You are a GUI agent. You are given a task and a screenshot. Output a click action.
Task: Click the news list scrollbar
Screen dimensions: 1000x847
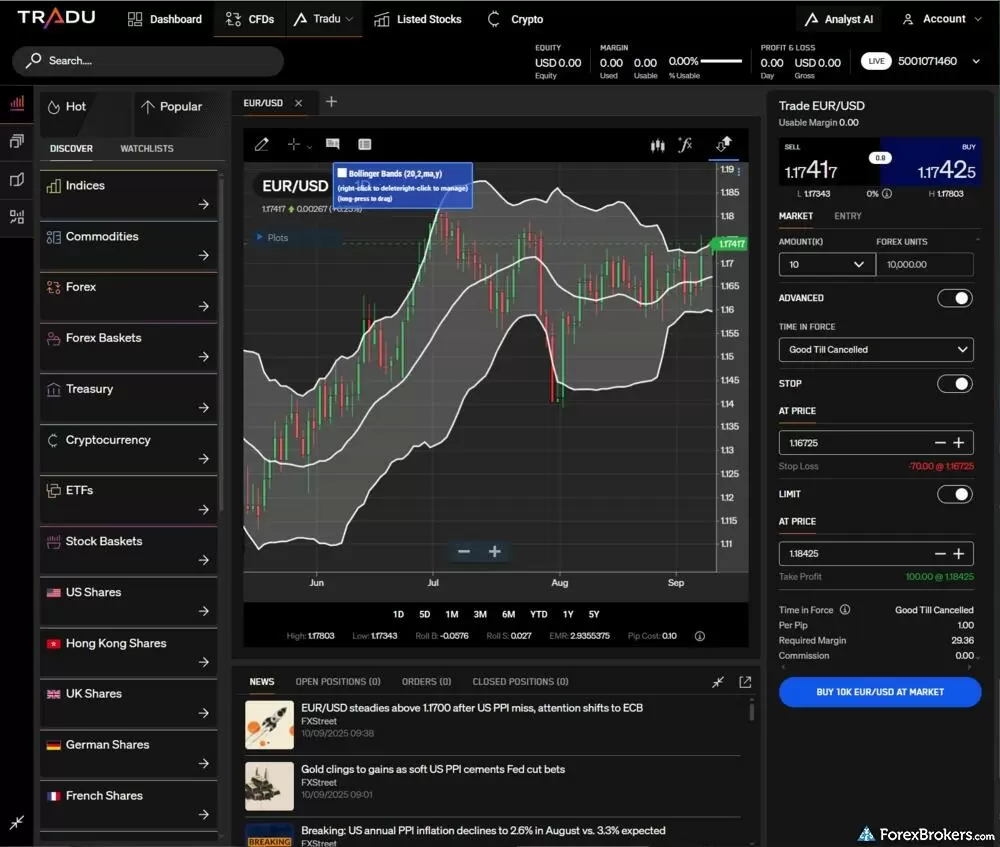(752, 711)
